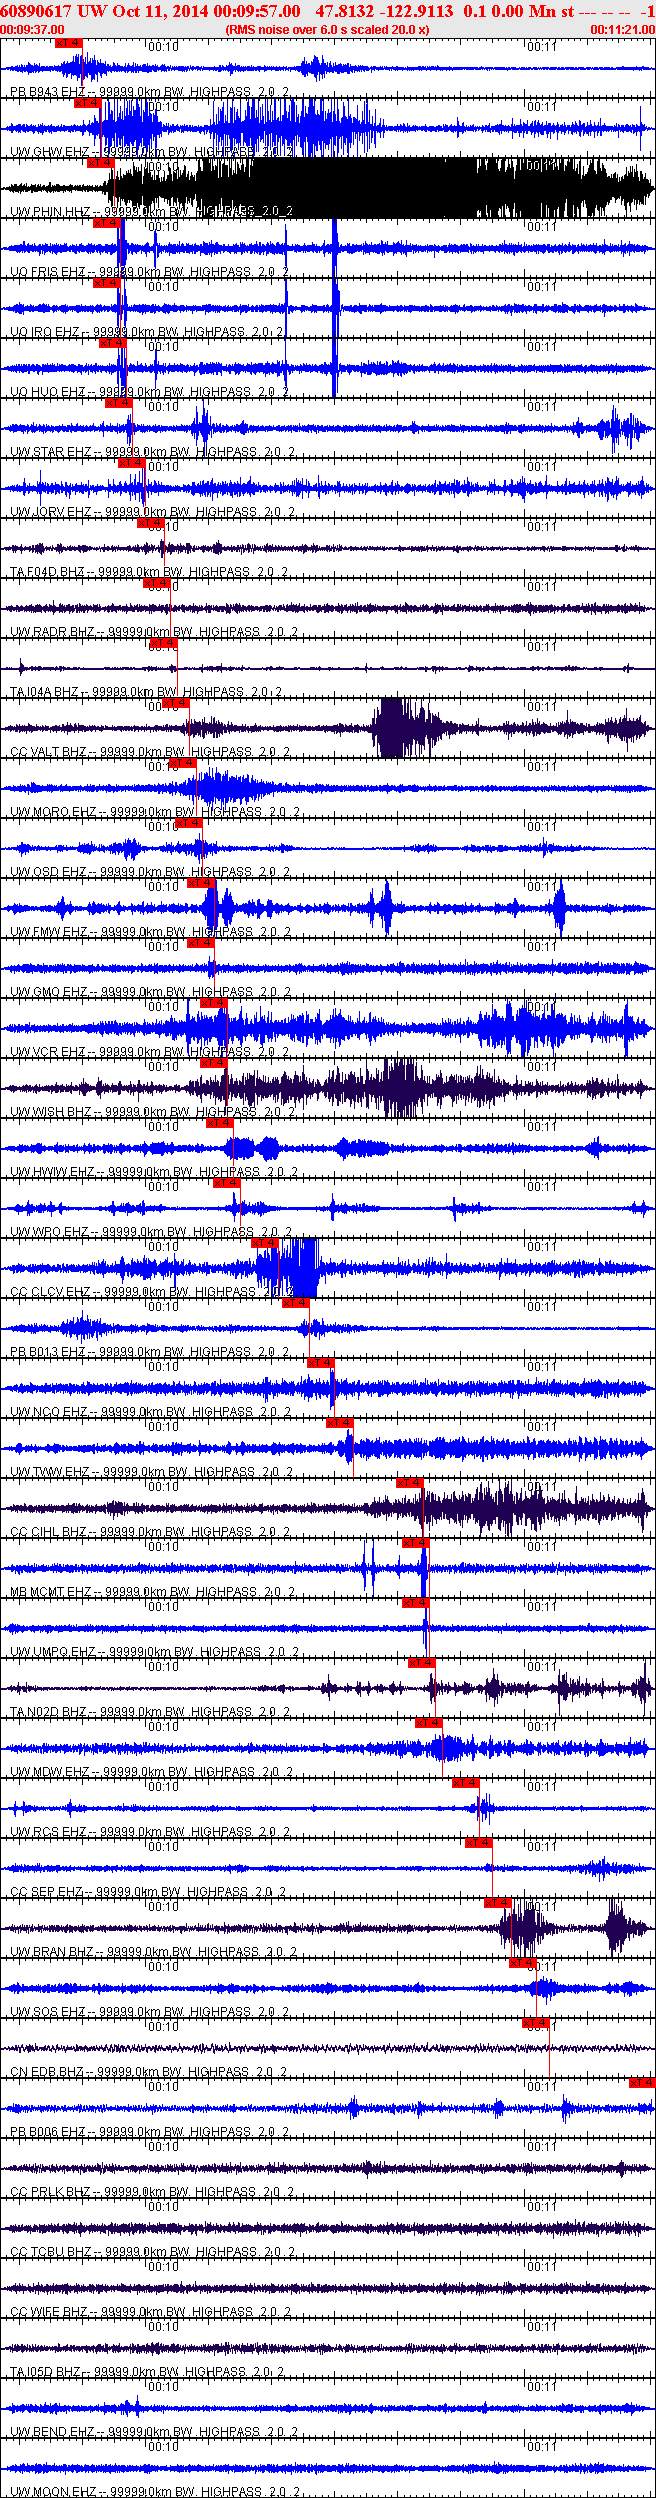Click the start time 00:09:37.00 label
This screenshot has height=2498, width=656.
click(32, 30)
